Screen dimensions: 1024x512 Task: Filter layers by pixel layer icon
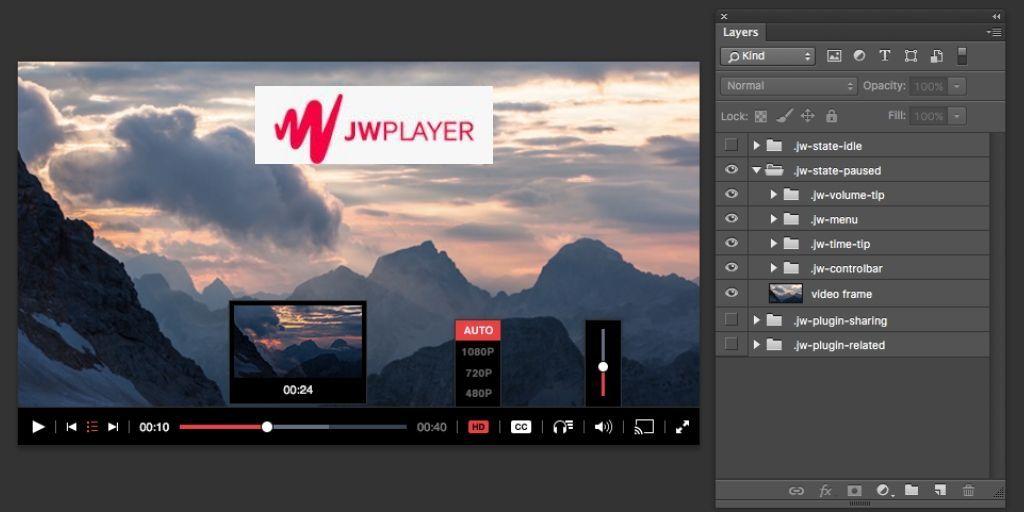(x=834, y=56)
